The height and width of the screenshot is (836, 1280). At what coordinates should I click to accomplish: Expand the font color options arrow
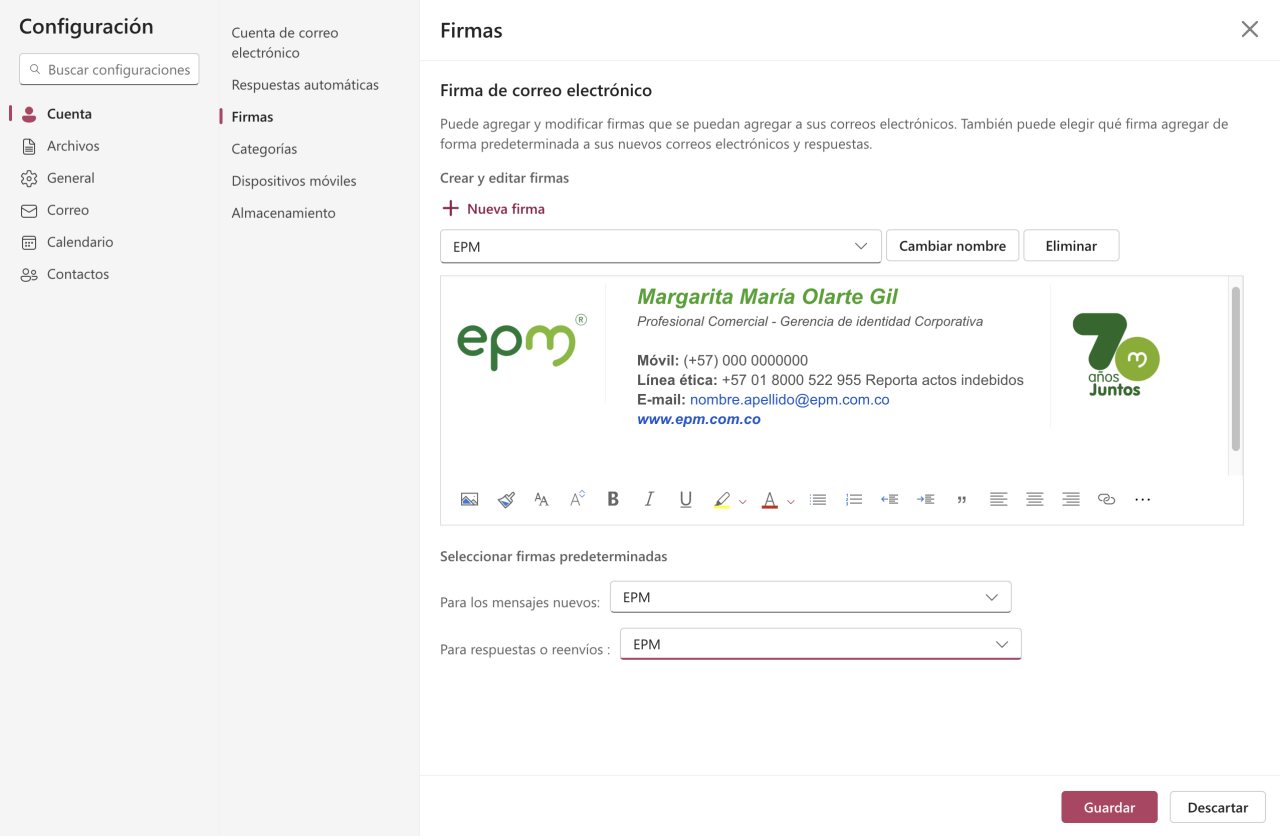click(790, 501)
